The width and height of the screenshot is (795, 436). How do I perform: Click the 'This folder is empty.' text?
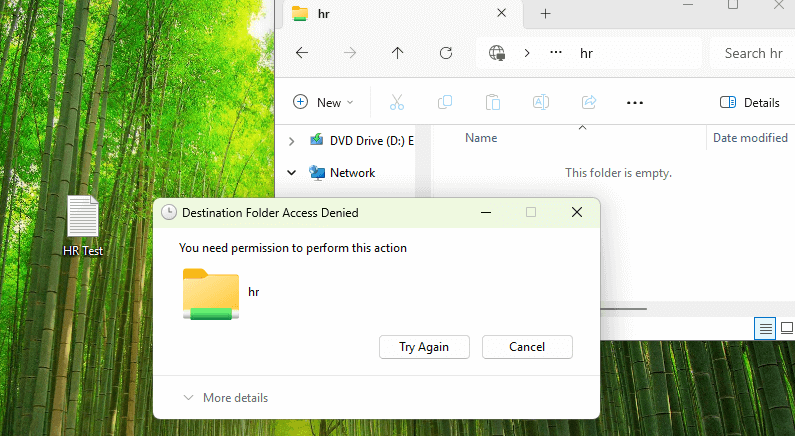point(618,173)
